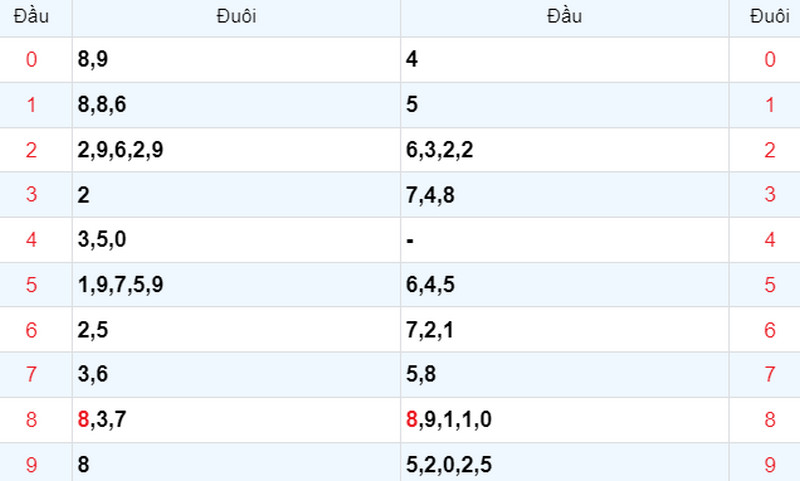Select cell showing 5,8
The image size is (800, 481).
(565, 374)
